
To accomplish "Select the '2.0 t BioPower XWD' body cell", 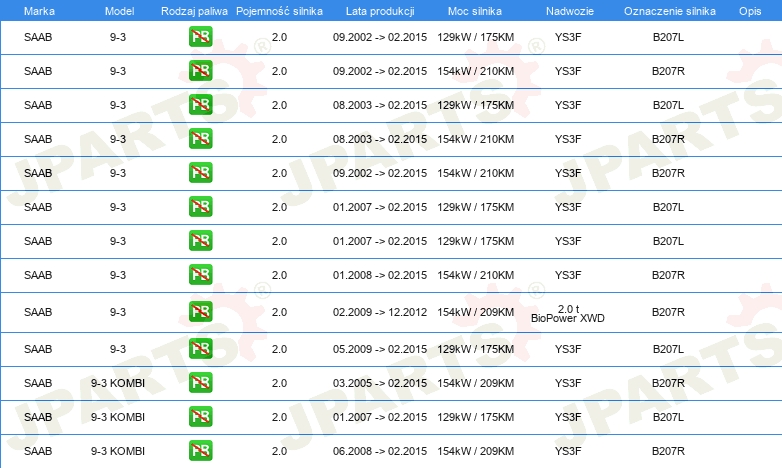I will tap(568, 313).
